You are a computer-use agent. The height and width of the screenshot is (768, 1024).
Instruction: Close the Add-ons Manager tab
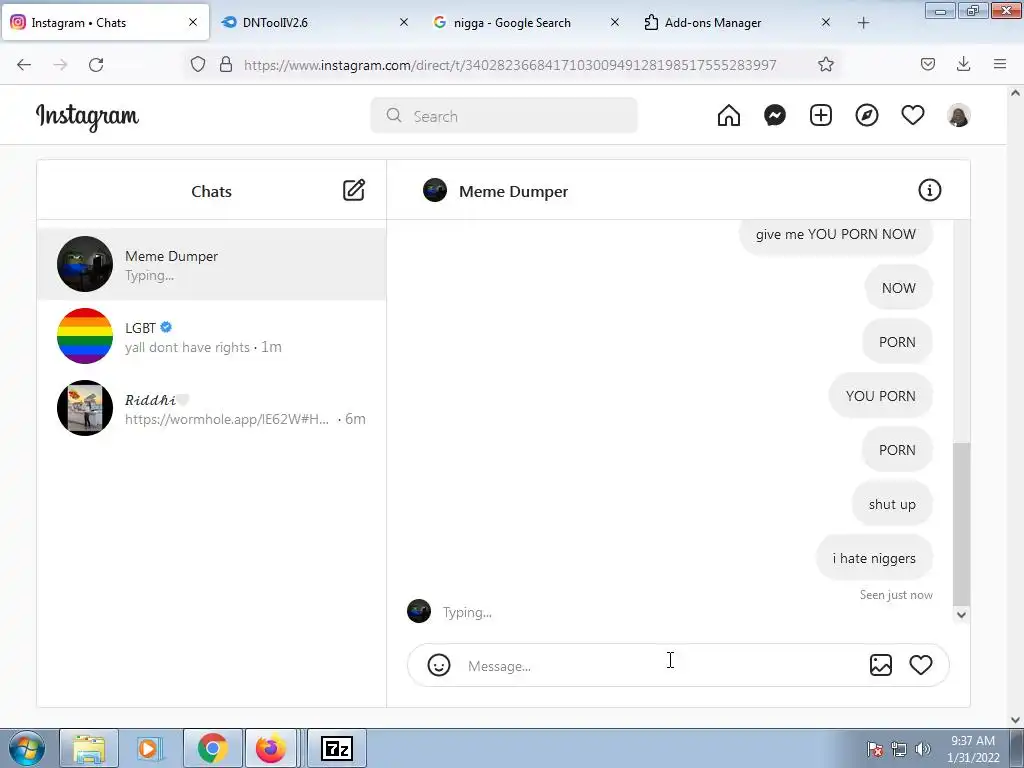825,23
